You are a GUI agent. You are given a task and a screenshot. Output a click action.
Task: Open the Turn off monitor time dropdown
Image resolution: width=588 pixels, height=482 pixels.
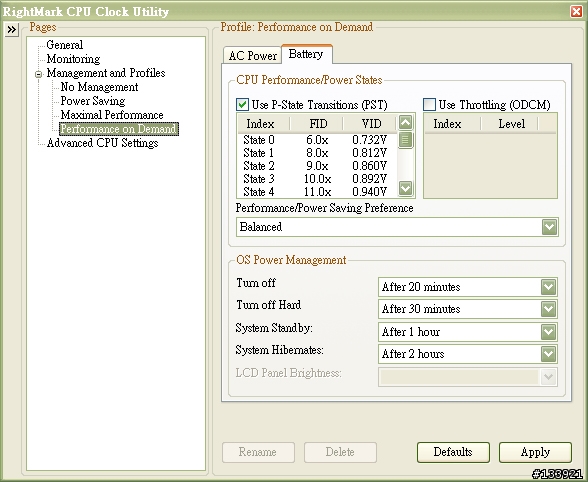point(548,287)
